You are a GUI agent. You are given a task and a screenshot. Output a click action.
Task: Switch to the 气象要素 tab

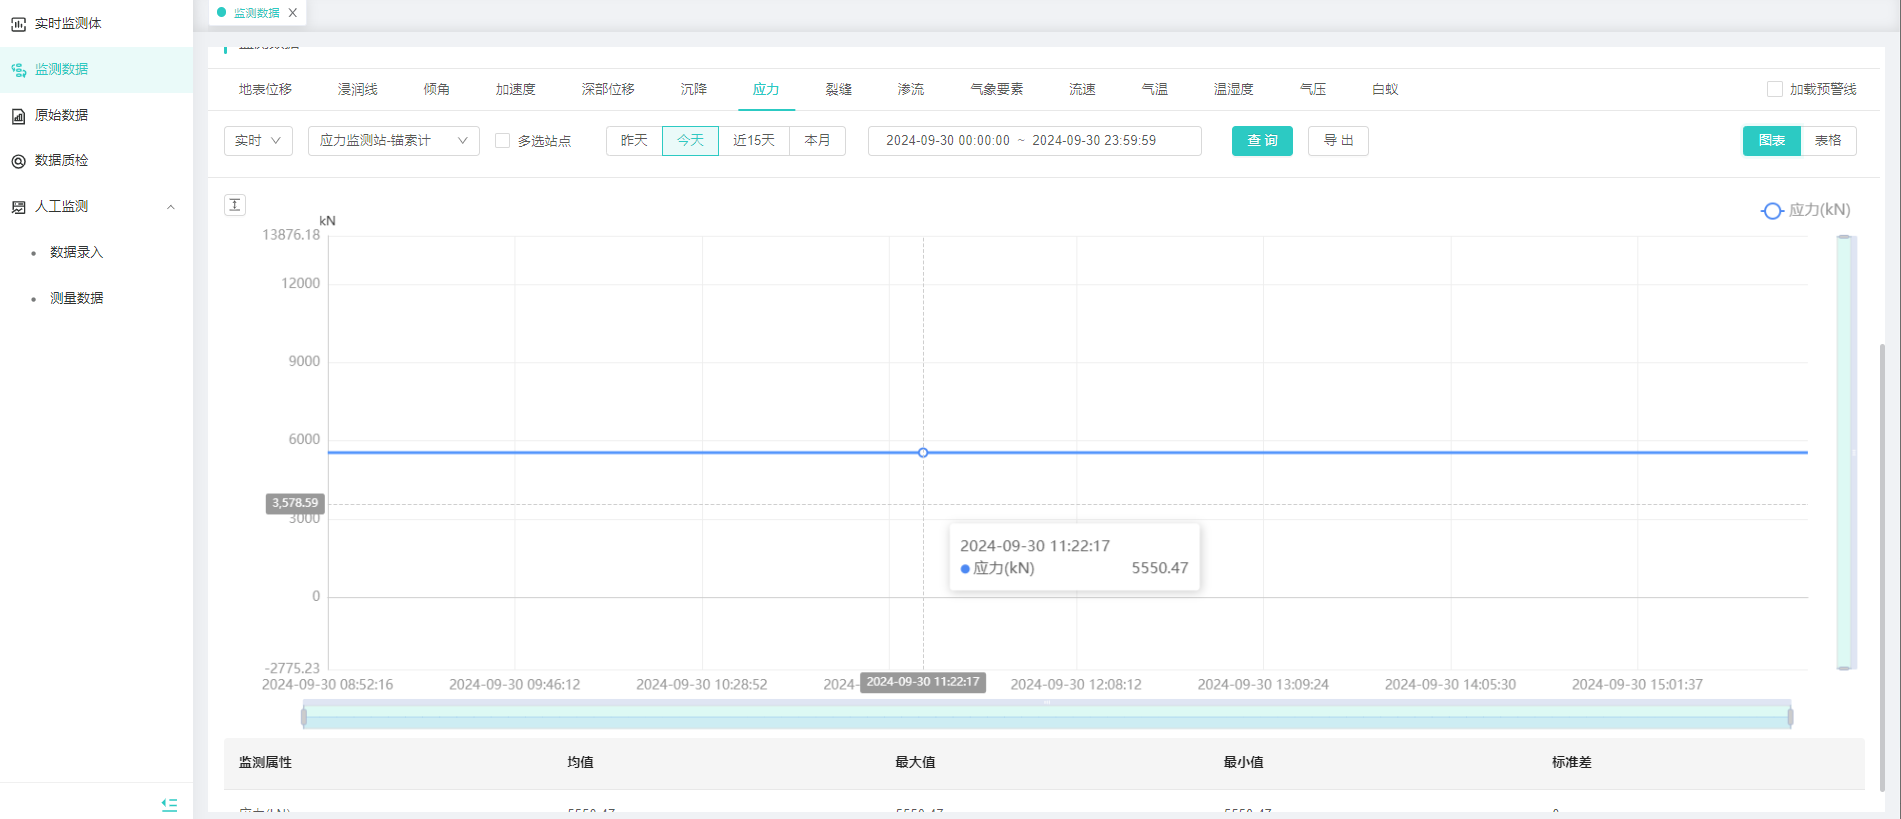(x=996, y=89)
